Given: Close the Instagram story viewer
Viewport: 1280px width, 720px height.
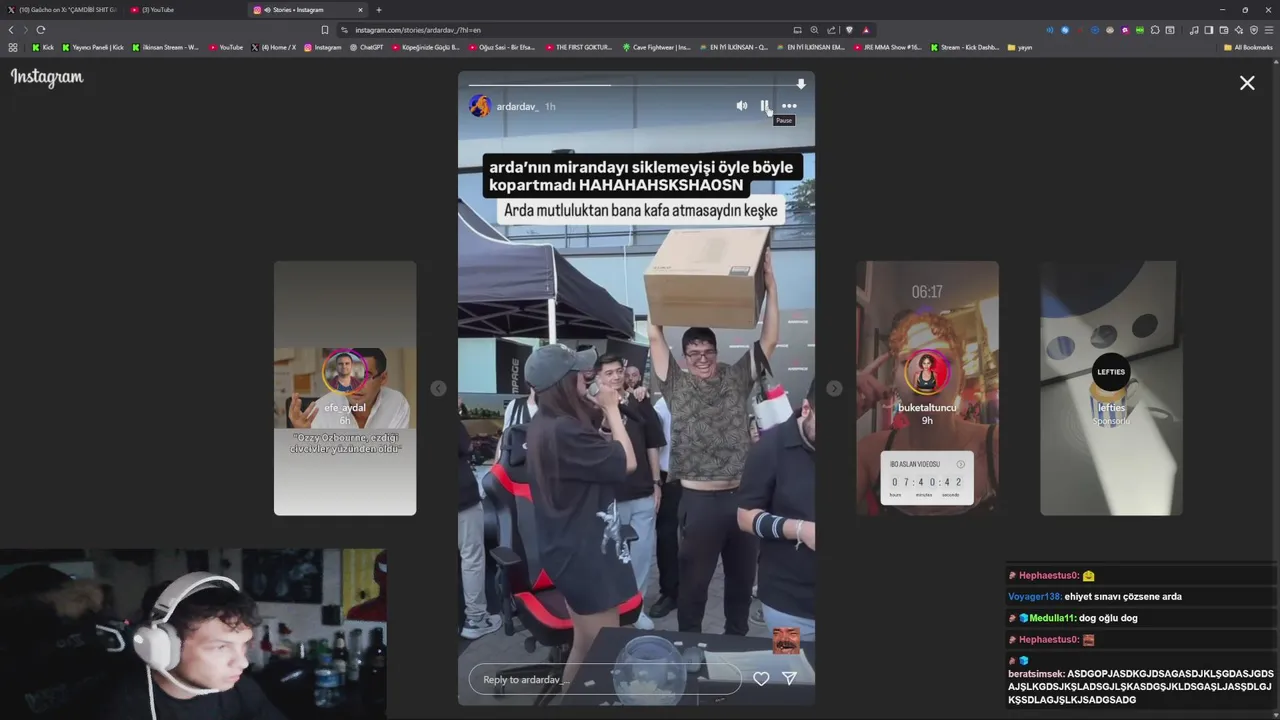Looking at the screenshot, I should [1247, 83].
